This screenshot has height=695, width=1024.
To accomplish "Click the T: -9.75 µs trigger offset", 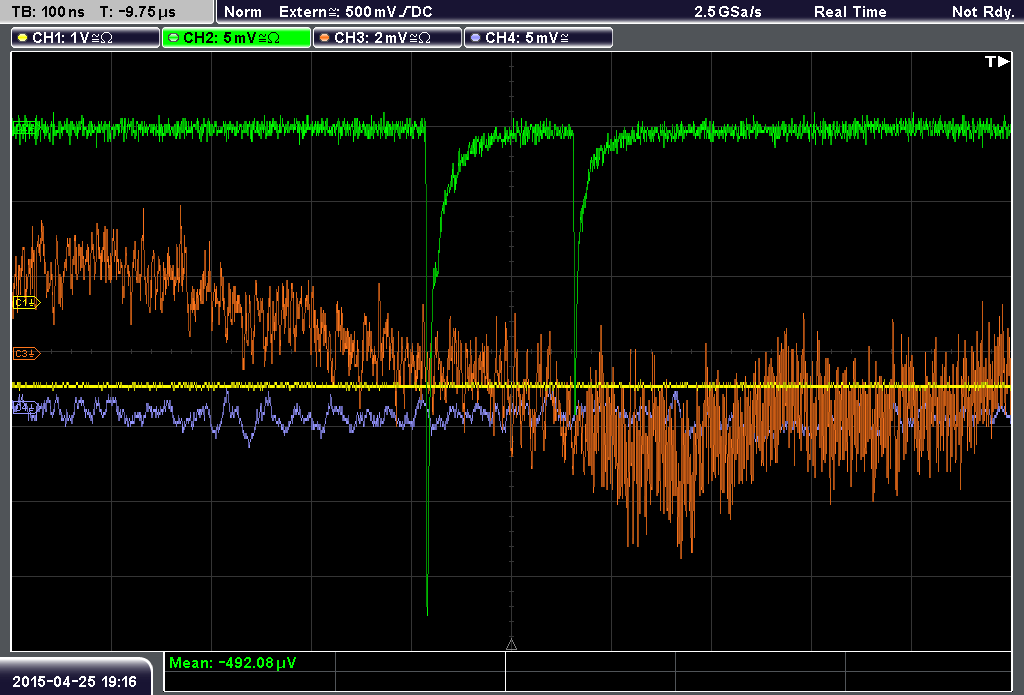I will (138, 12).
